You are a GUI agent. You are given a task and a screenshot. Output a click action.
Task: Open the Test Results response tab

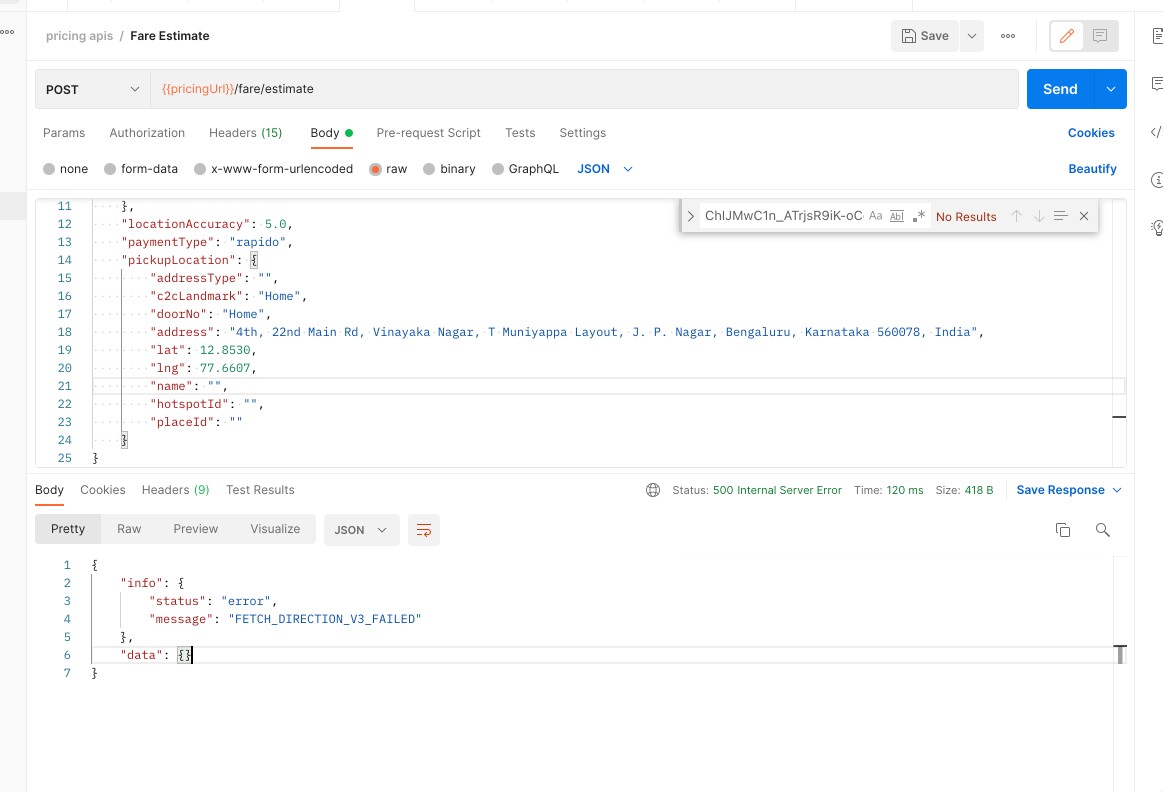(260, 490)
